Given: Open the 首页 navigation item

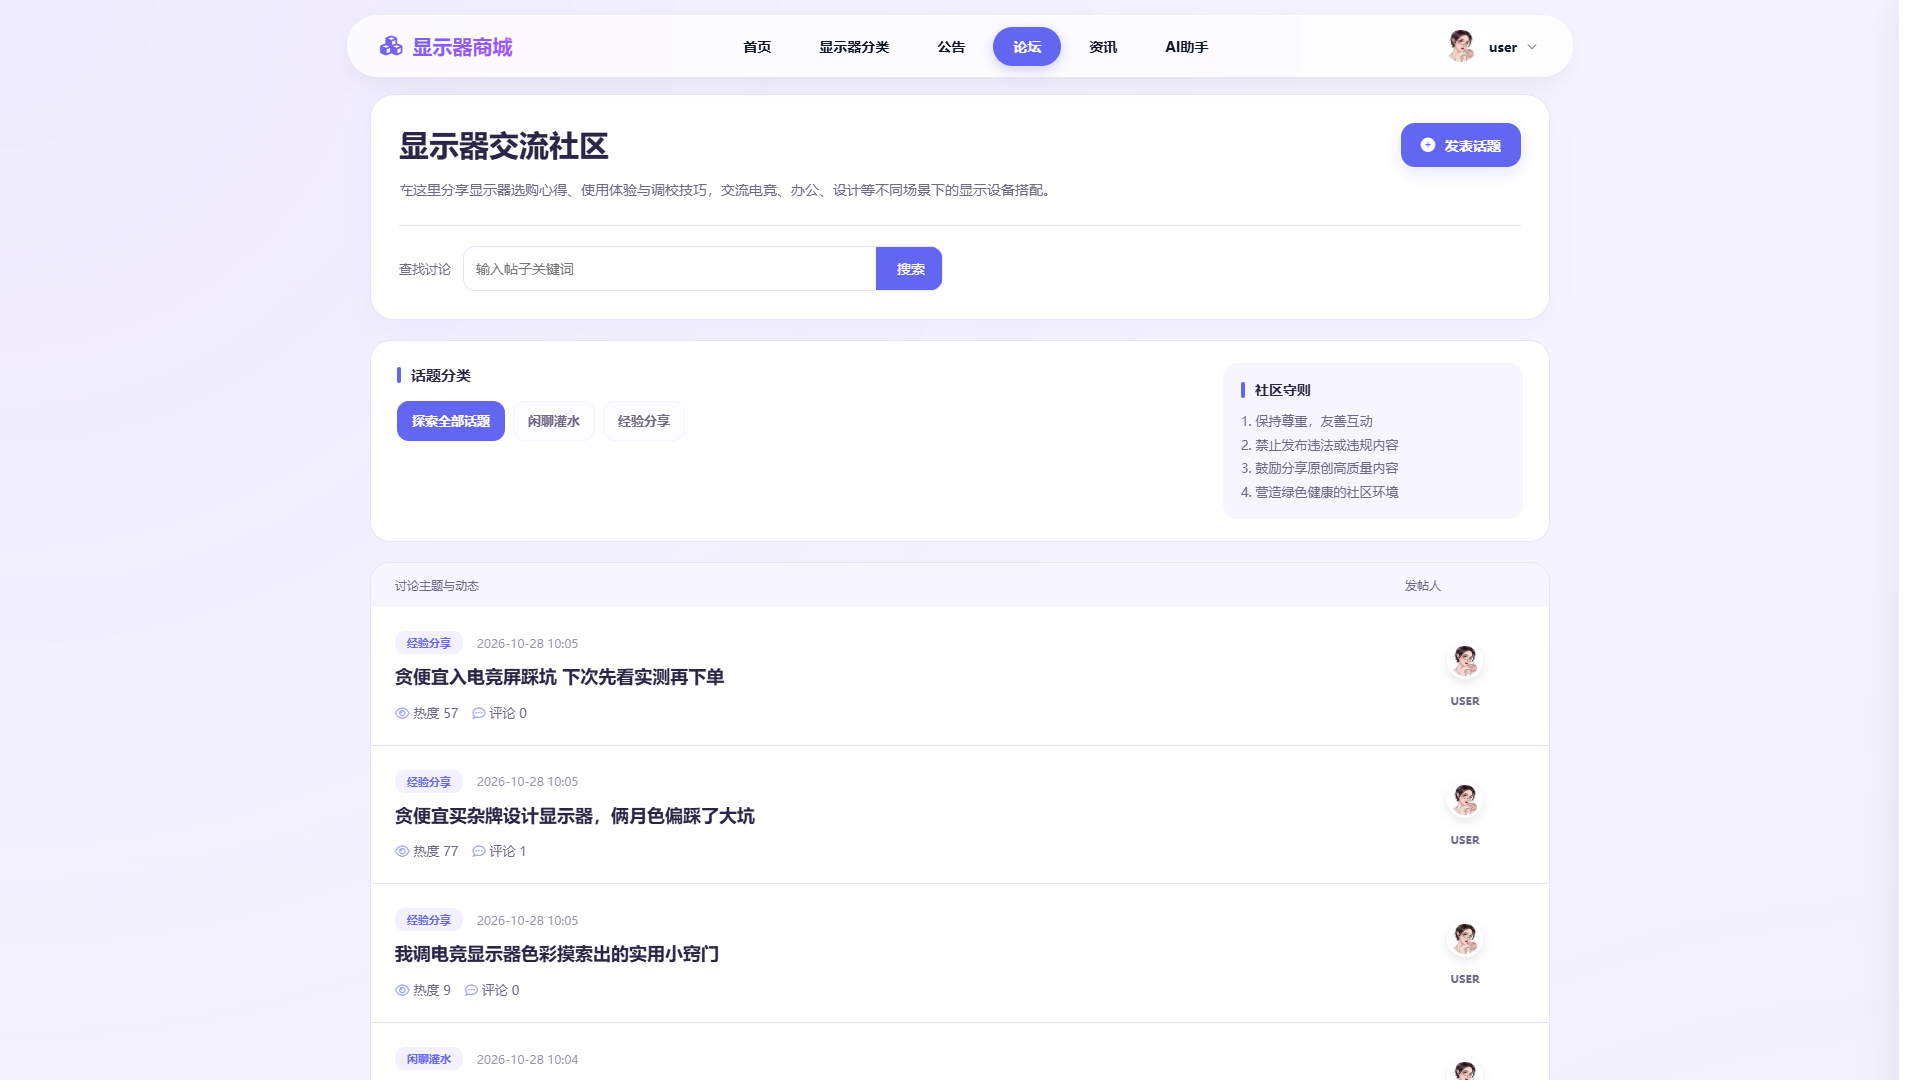Looking at the screenshot, I should click(757, 47).
